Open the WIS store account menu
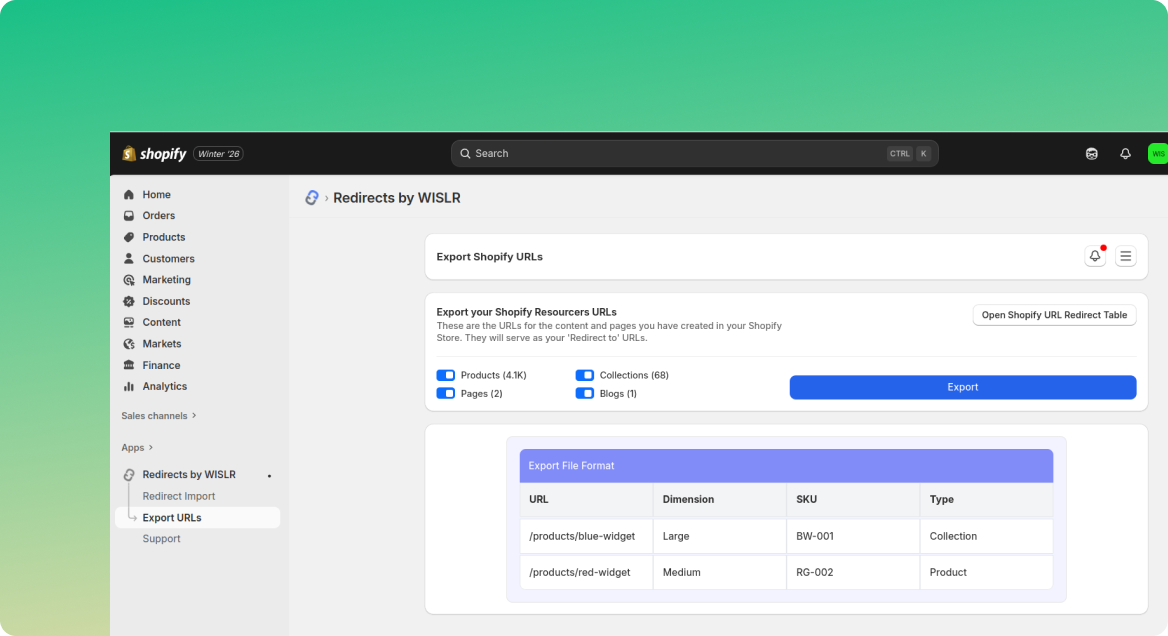This screenshot has width=1168, height=636. (x=1157, y=153)
